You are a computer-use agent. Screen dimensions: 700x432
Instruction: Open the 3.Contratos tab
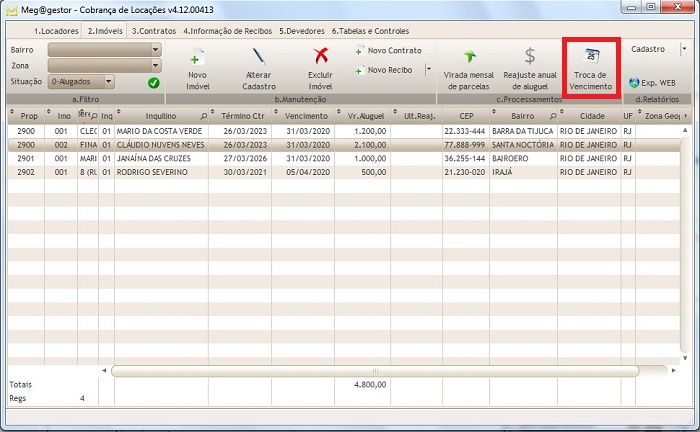click(x=155, y=31)
